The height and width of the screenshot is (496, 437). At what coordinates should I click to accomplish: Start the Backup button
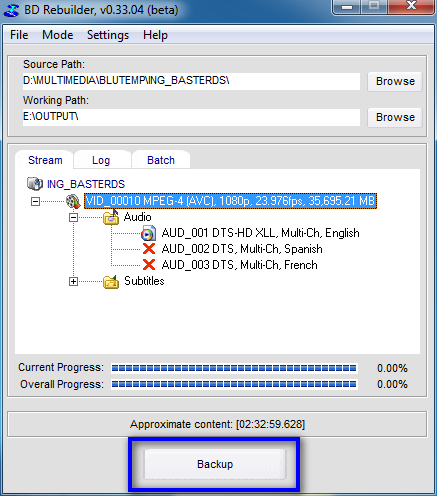click(215, 464)
